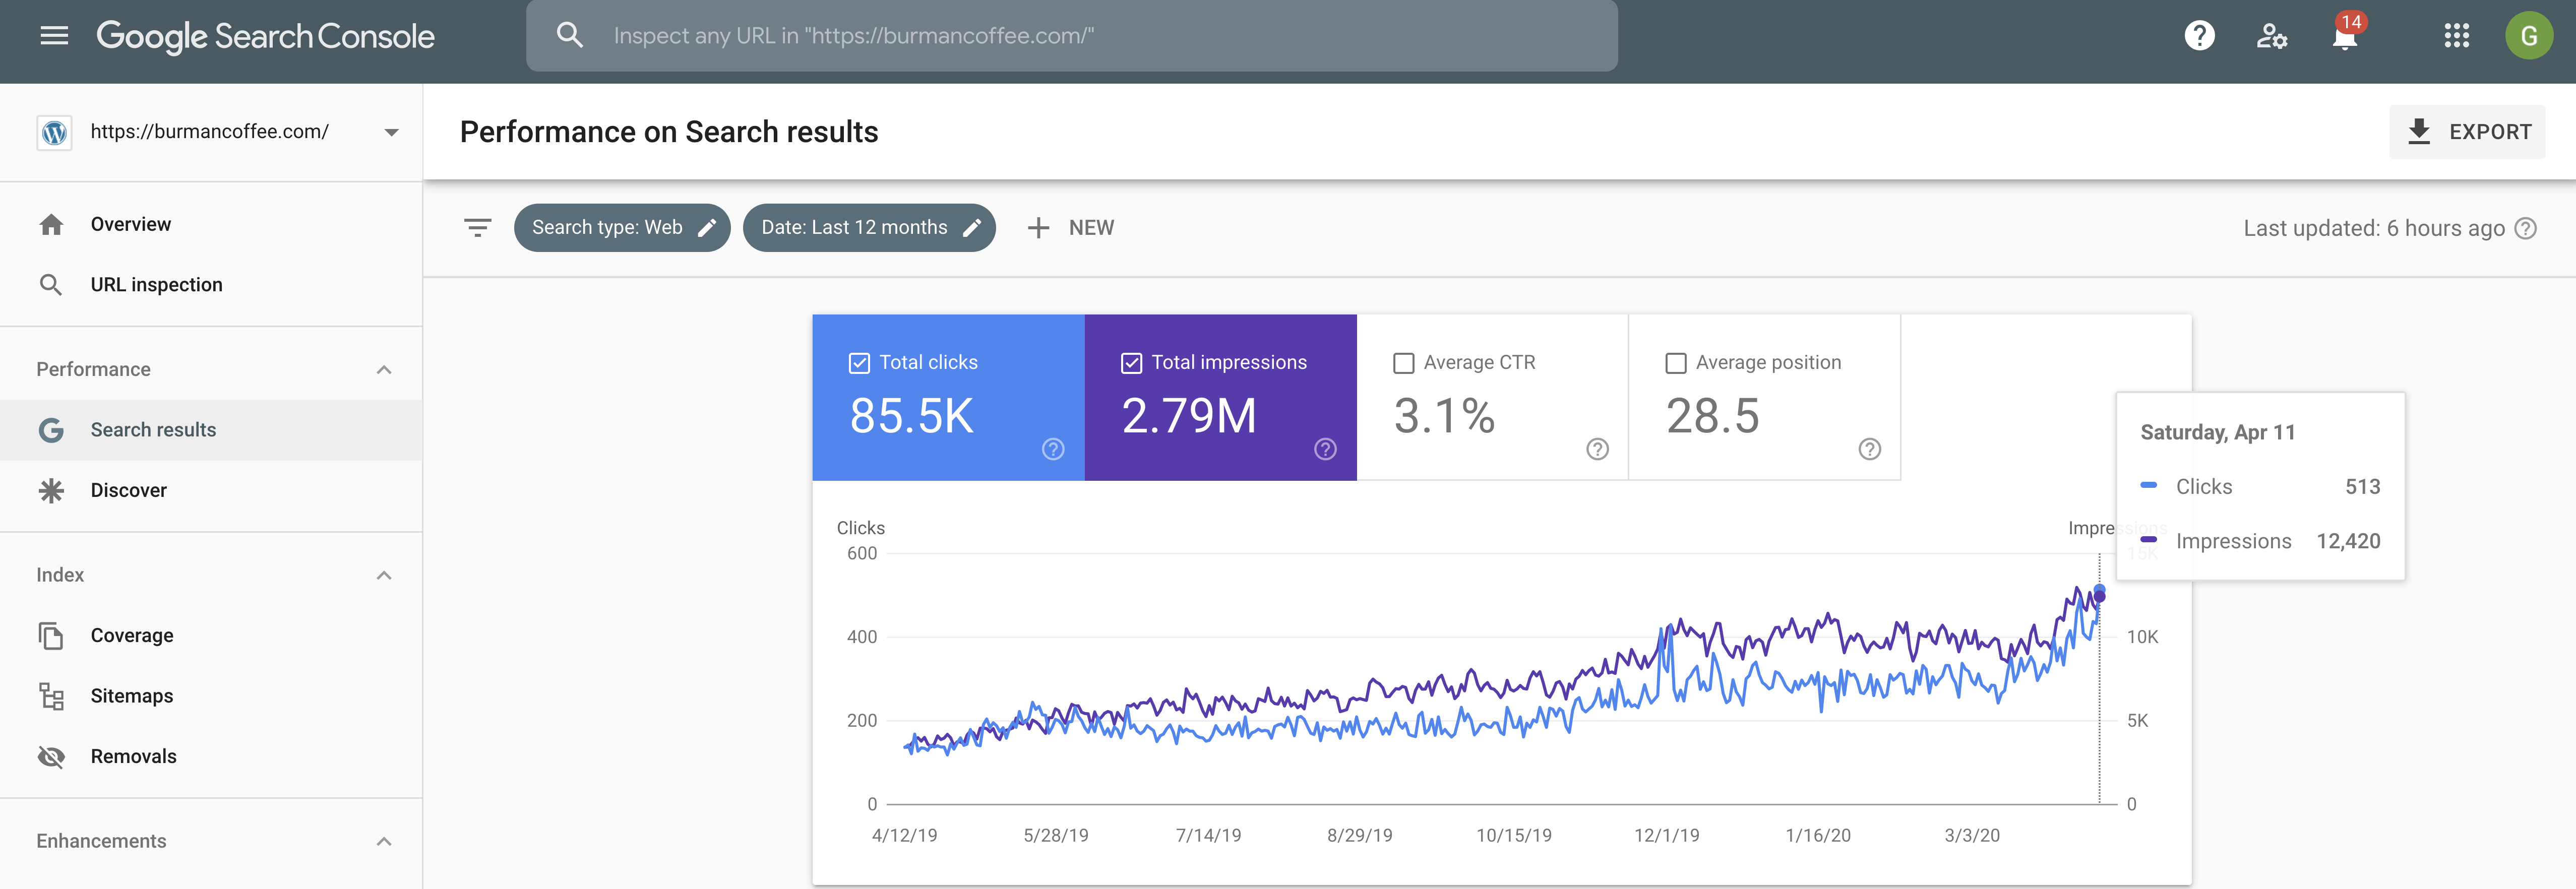Image resolution: width=2576 pixels, height=889 pixels.
Task: Click Average position help icon
Action: coord(1869,449)
